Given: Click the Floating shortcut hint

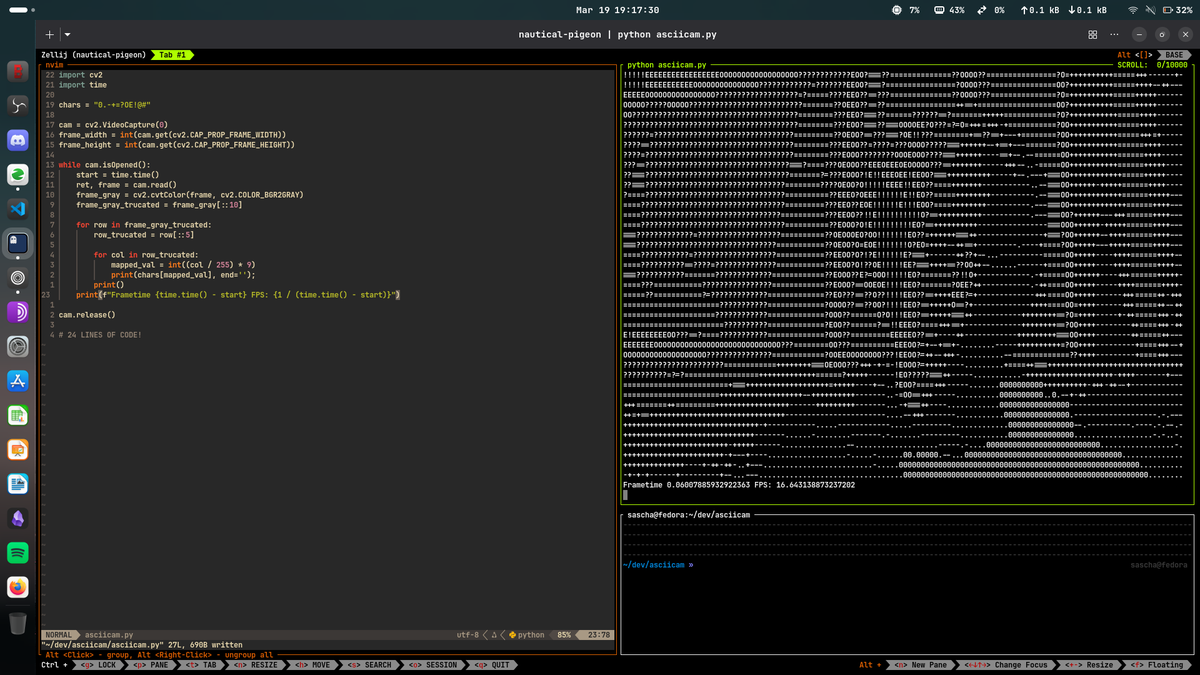Looking at the screenshot, I should click(x=1155, y=665).
